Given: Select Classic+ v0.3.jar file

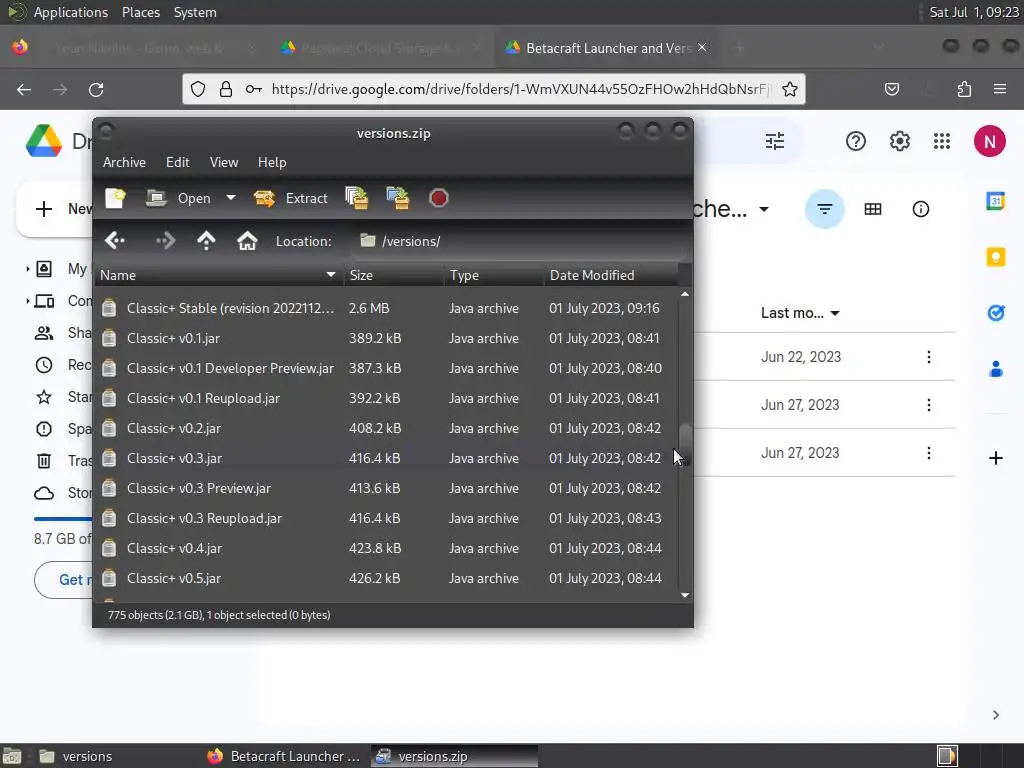Looking at the screenshot, I should [387, 458].
